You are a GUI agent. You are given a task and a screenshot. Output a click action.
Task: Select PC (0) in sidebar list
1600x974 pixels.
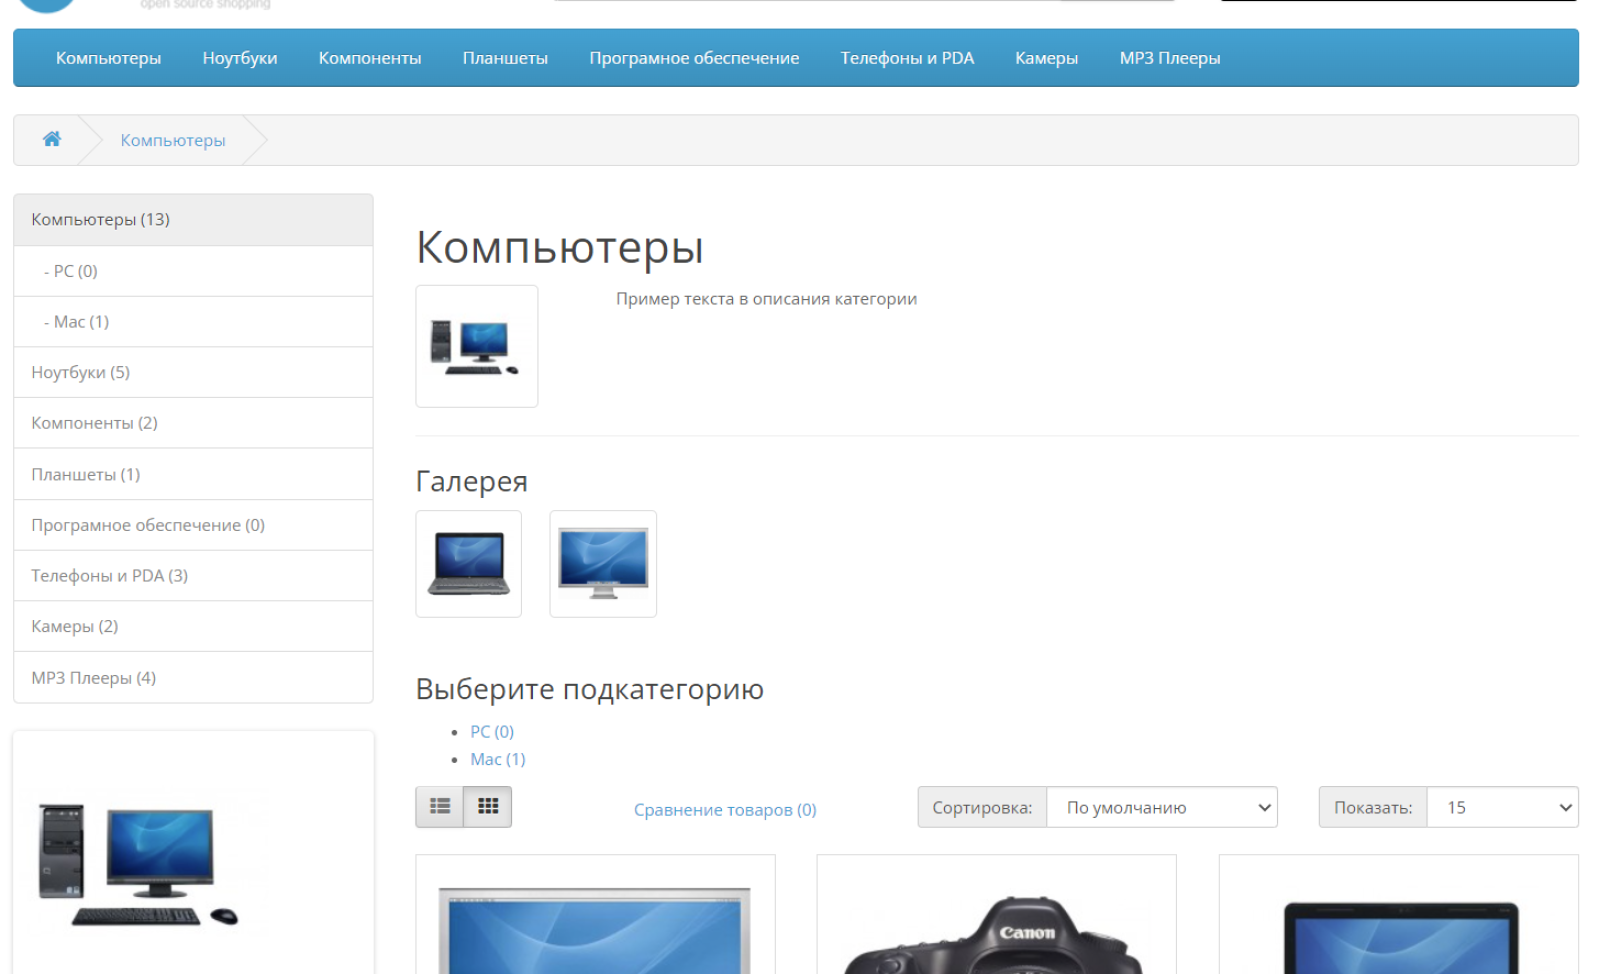[x=193, y=271]
